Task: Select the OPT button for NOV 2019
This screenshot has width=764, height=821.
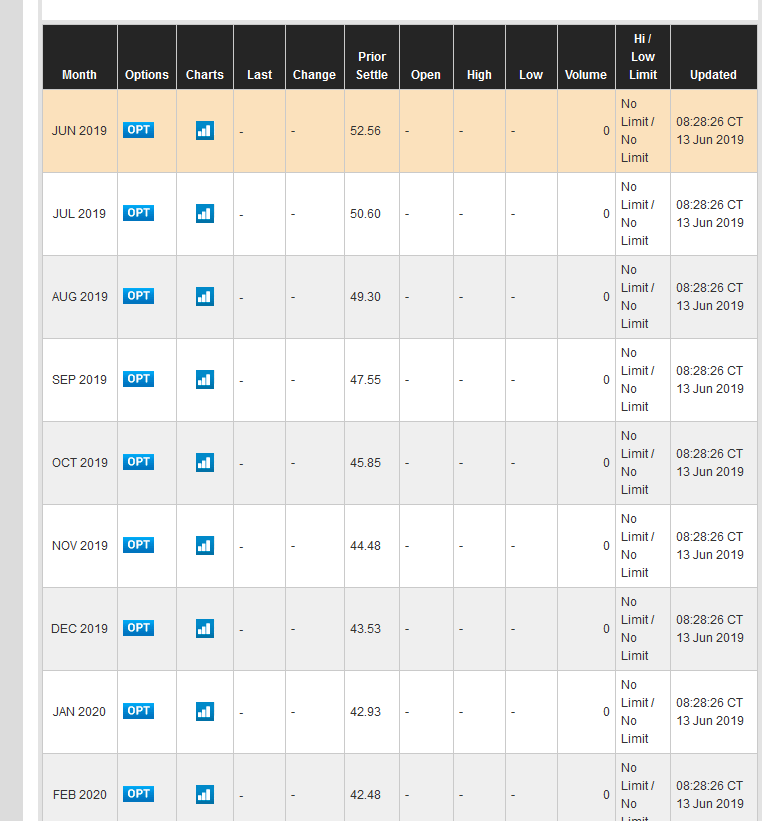Action: coord(138,545)
